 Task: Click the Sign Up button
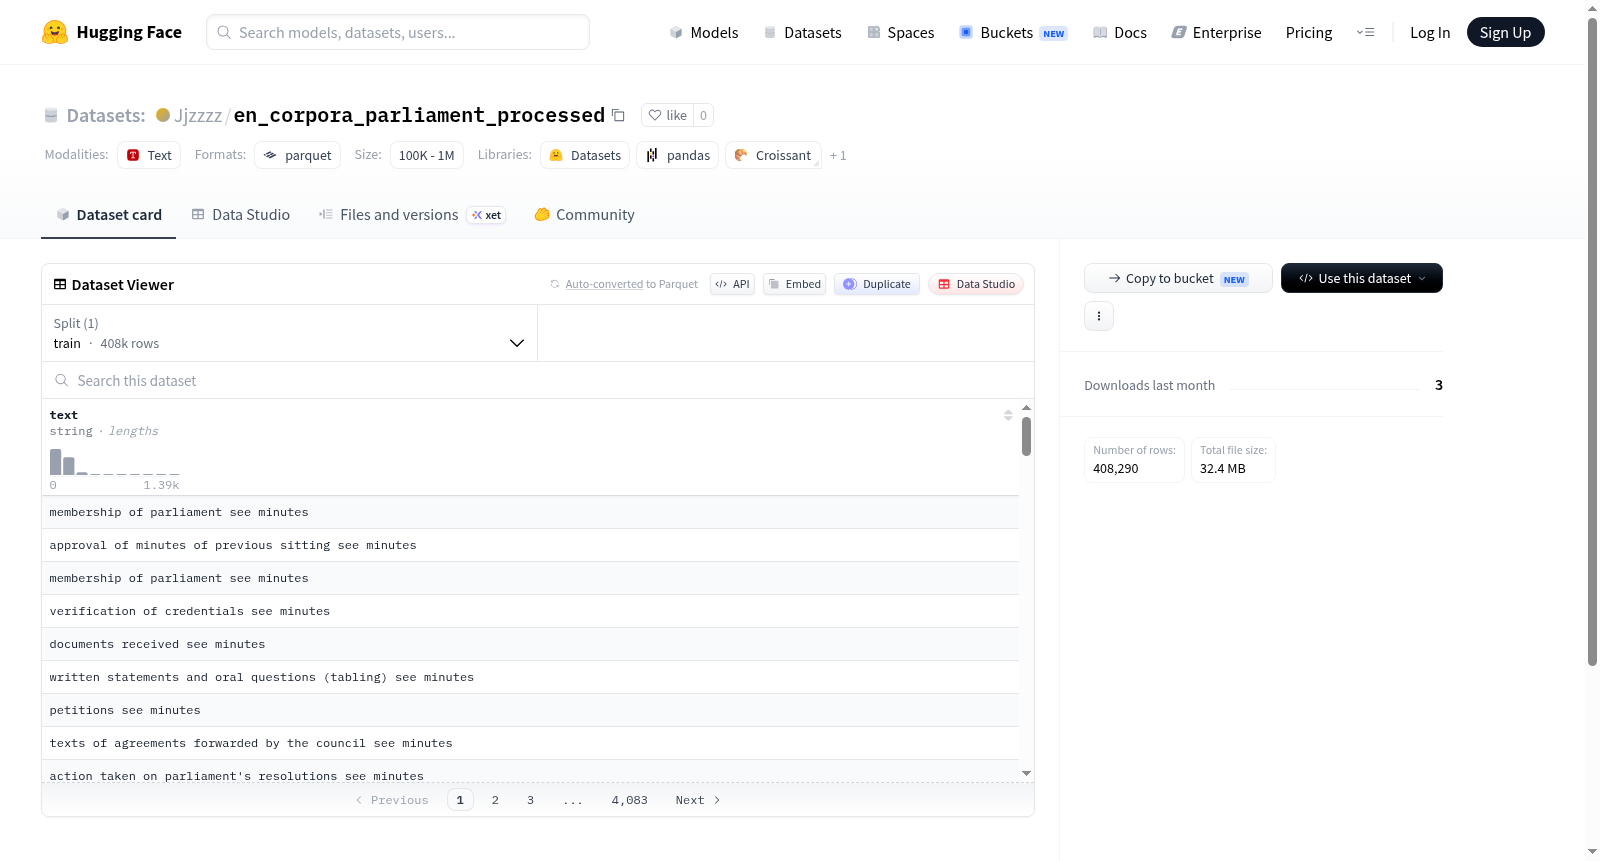[x=1505, y=32]
